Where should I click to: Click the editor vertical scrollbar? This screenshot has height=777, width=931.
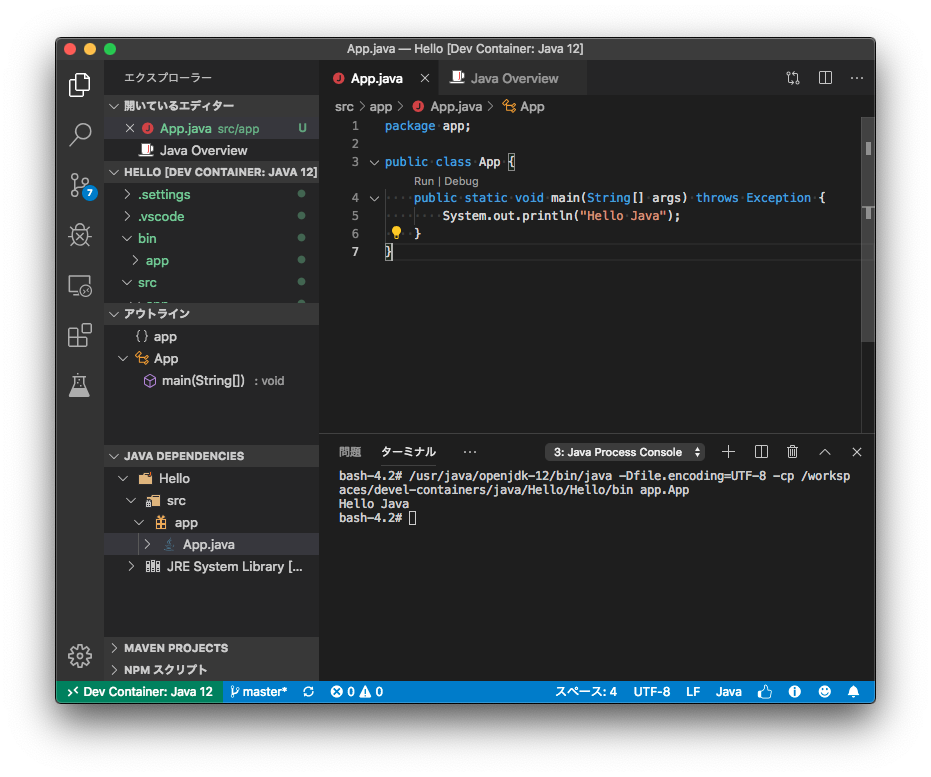[868, 229]
